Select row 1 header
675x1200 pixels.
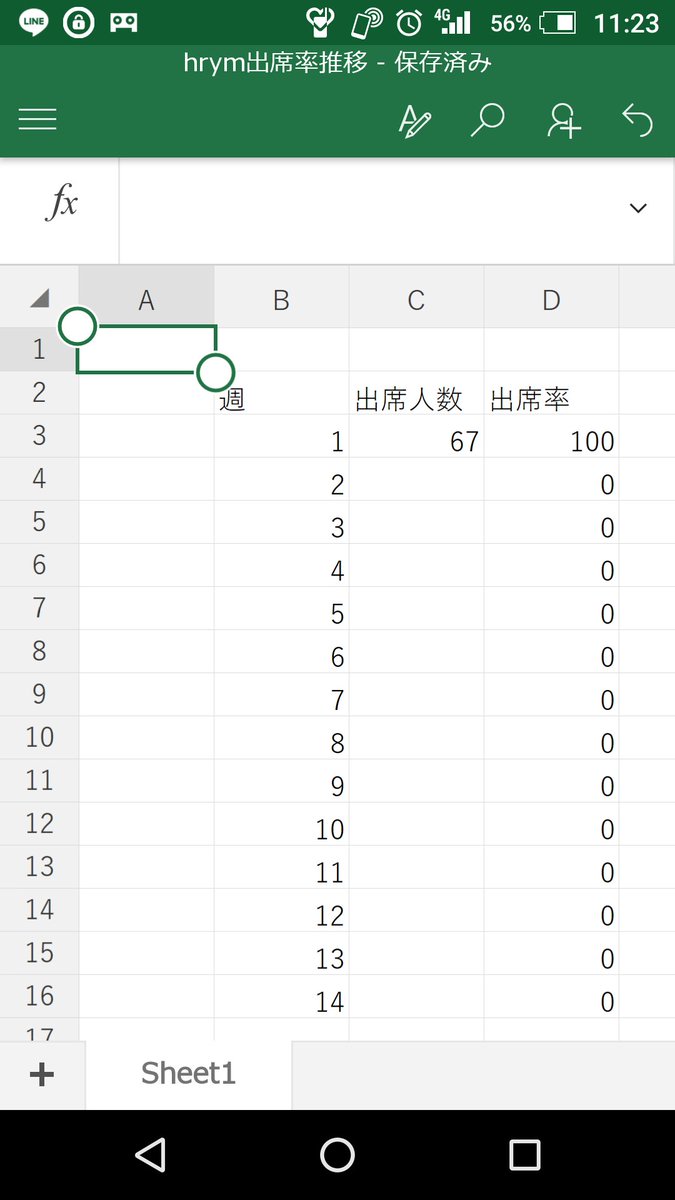pyautogui.click(x=39, y=349)
